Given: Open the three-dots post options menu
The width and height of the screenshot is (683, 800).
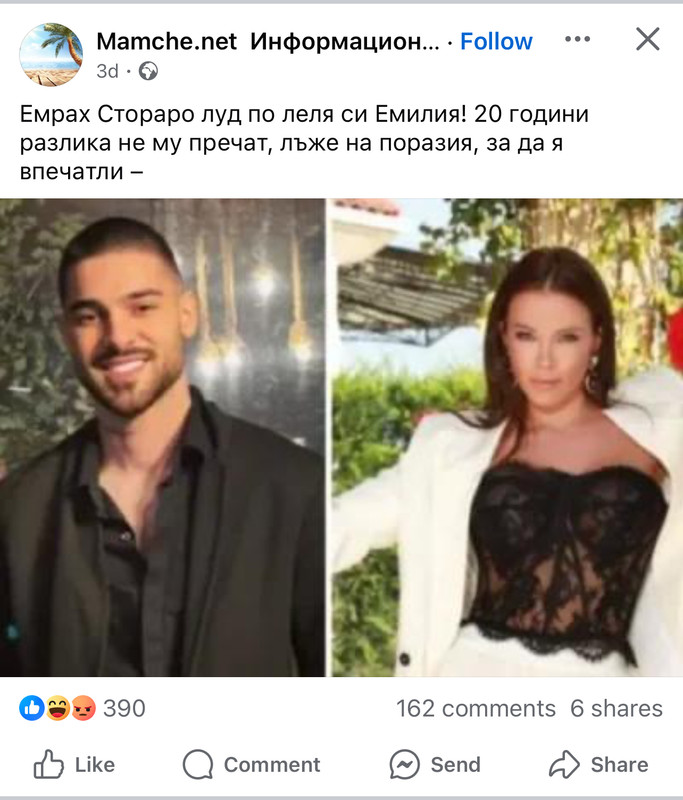Looking at the screenshot, I should pyautogui.click(x=577, y=39).
